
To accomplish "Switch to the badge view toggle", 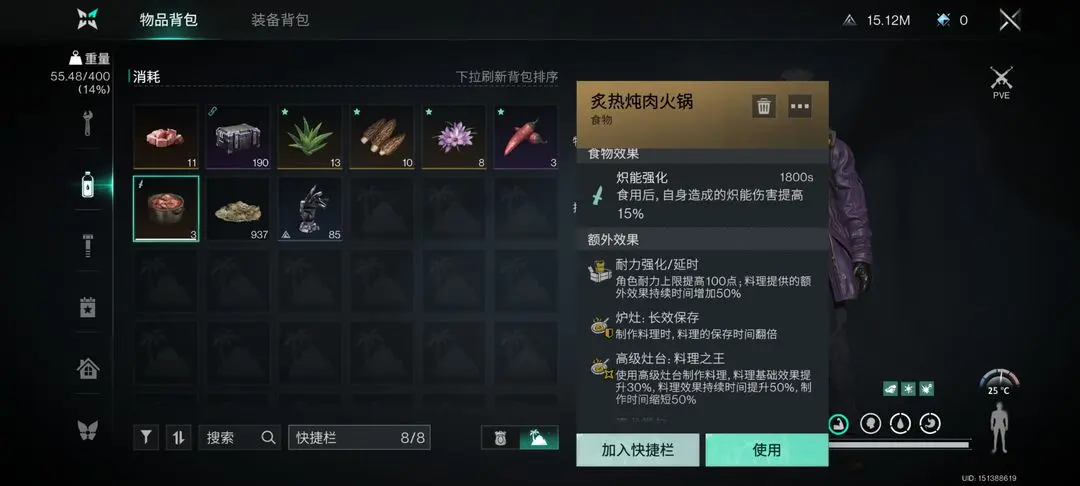I will point(500,437).
